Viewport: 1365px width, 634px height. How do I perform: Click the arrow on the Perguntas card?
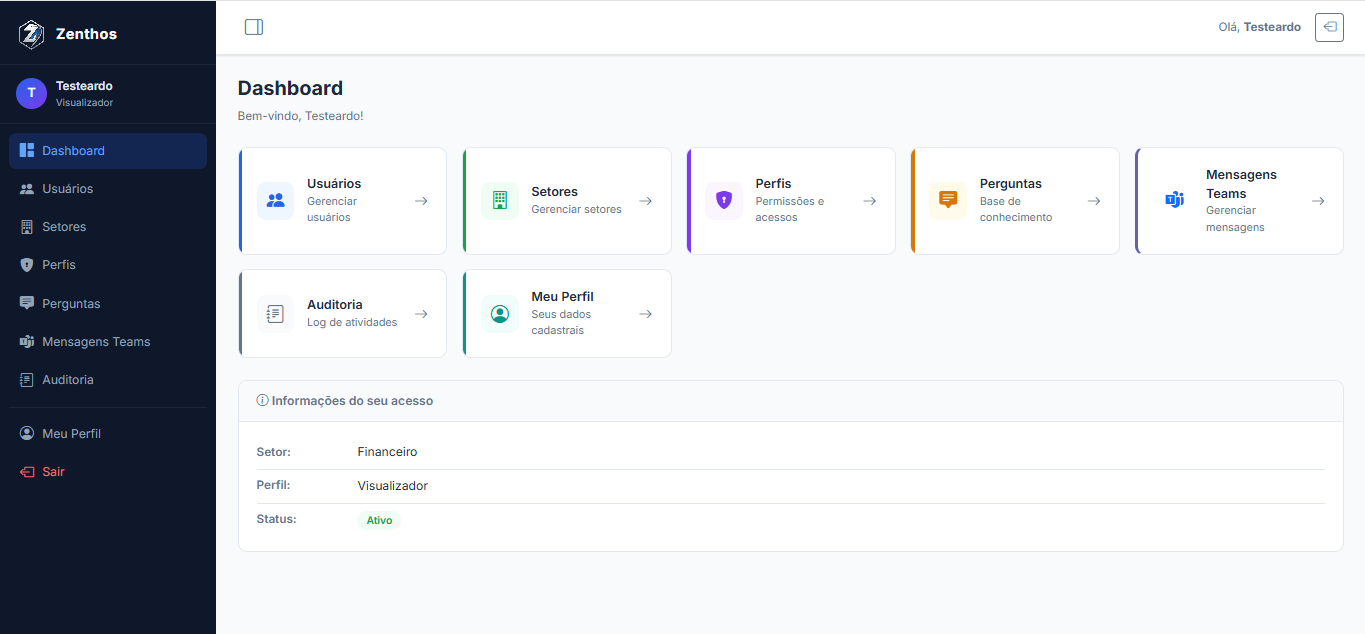[1094, 201]
